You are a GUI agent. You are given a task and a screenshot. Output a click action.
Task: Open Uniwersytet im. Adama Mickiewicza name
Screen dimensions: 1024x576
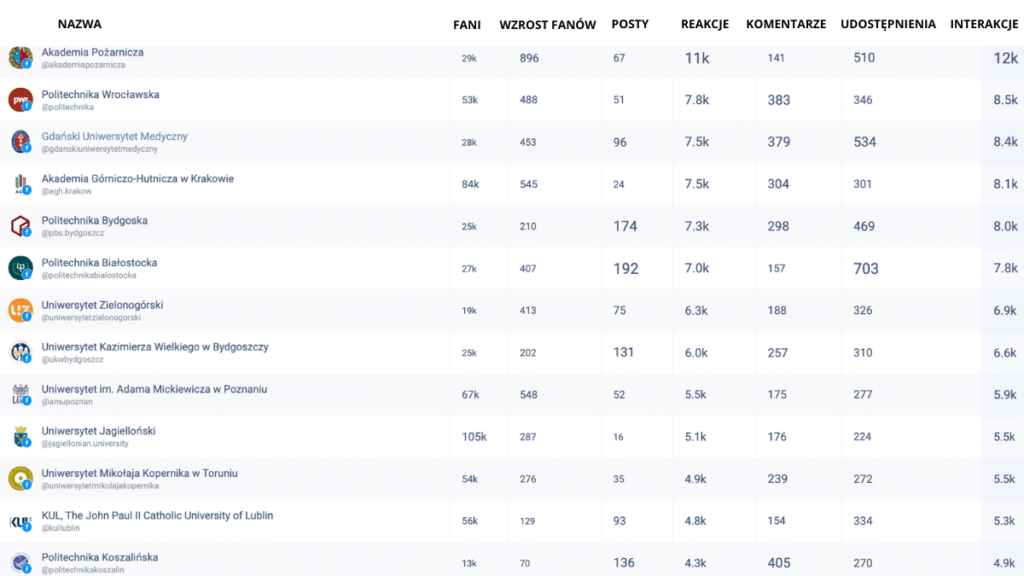point(154,389)
